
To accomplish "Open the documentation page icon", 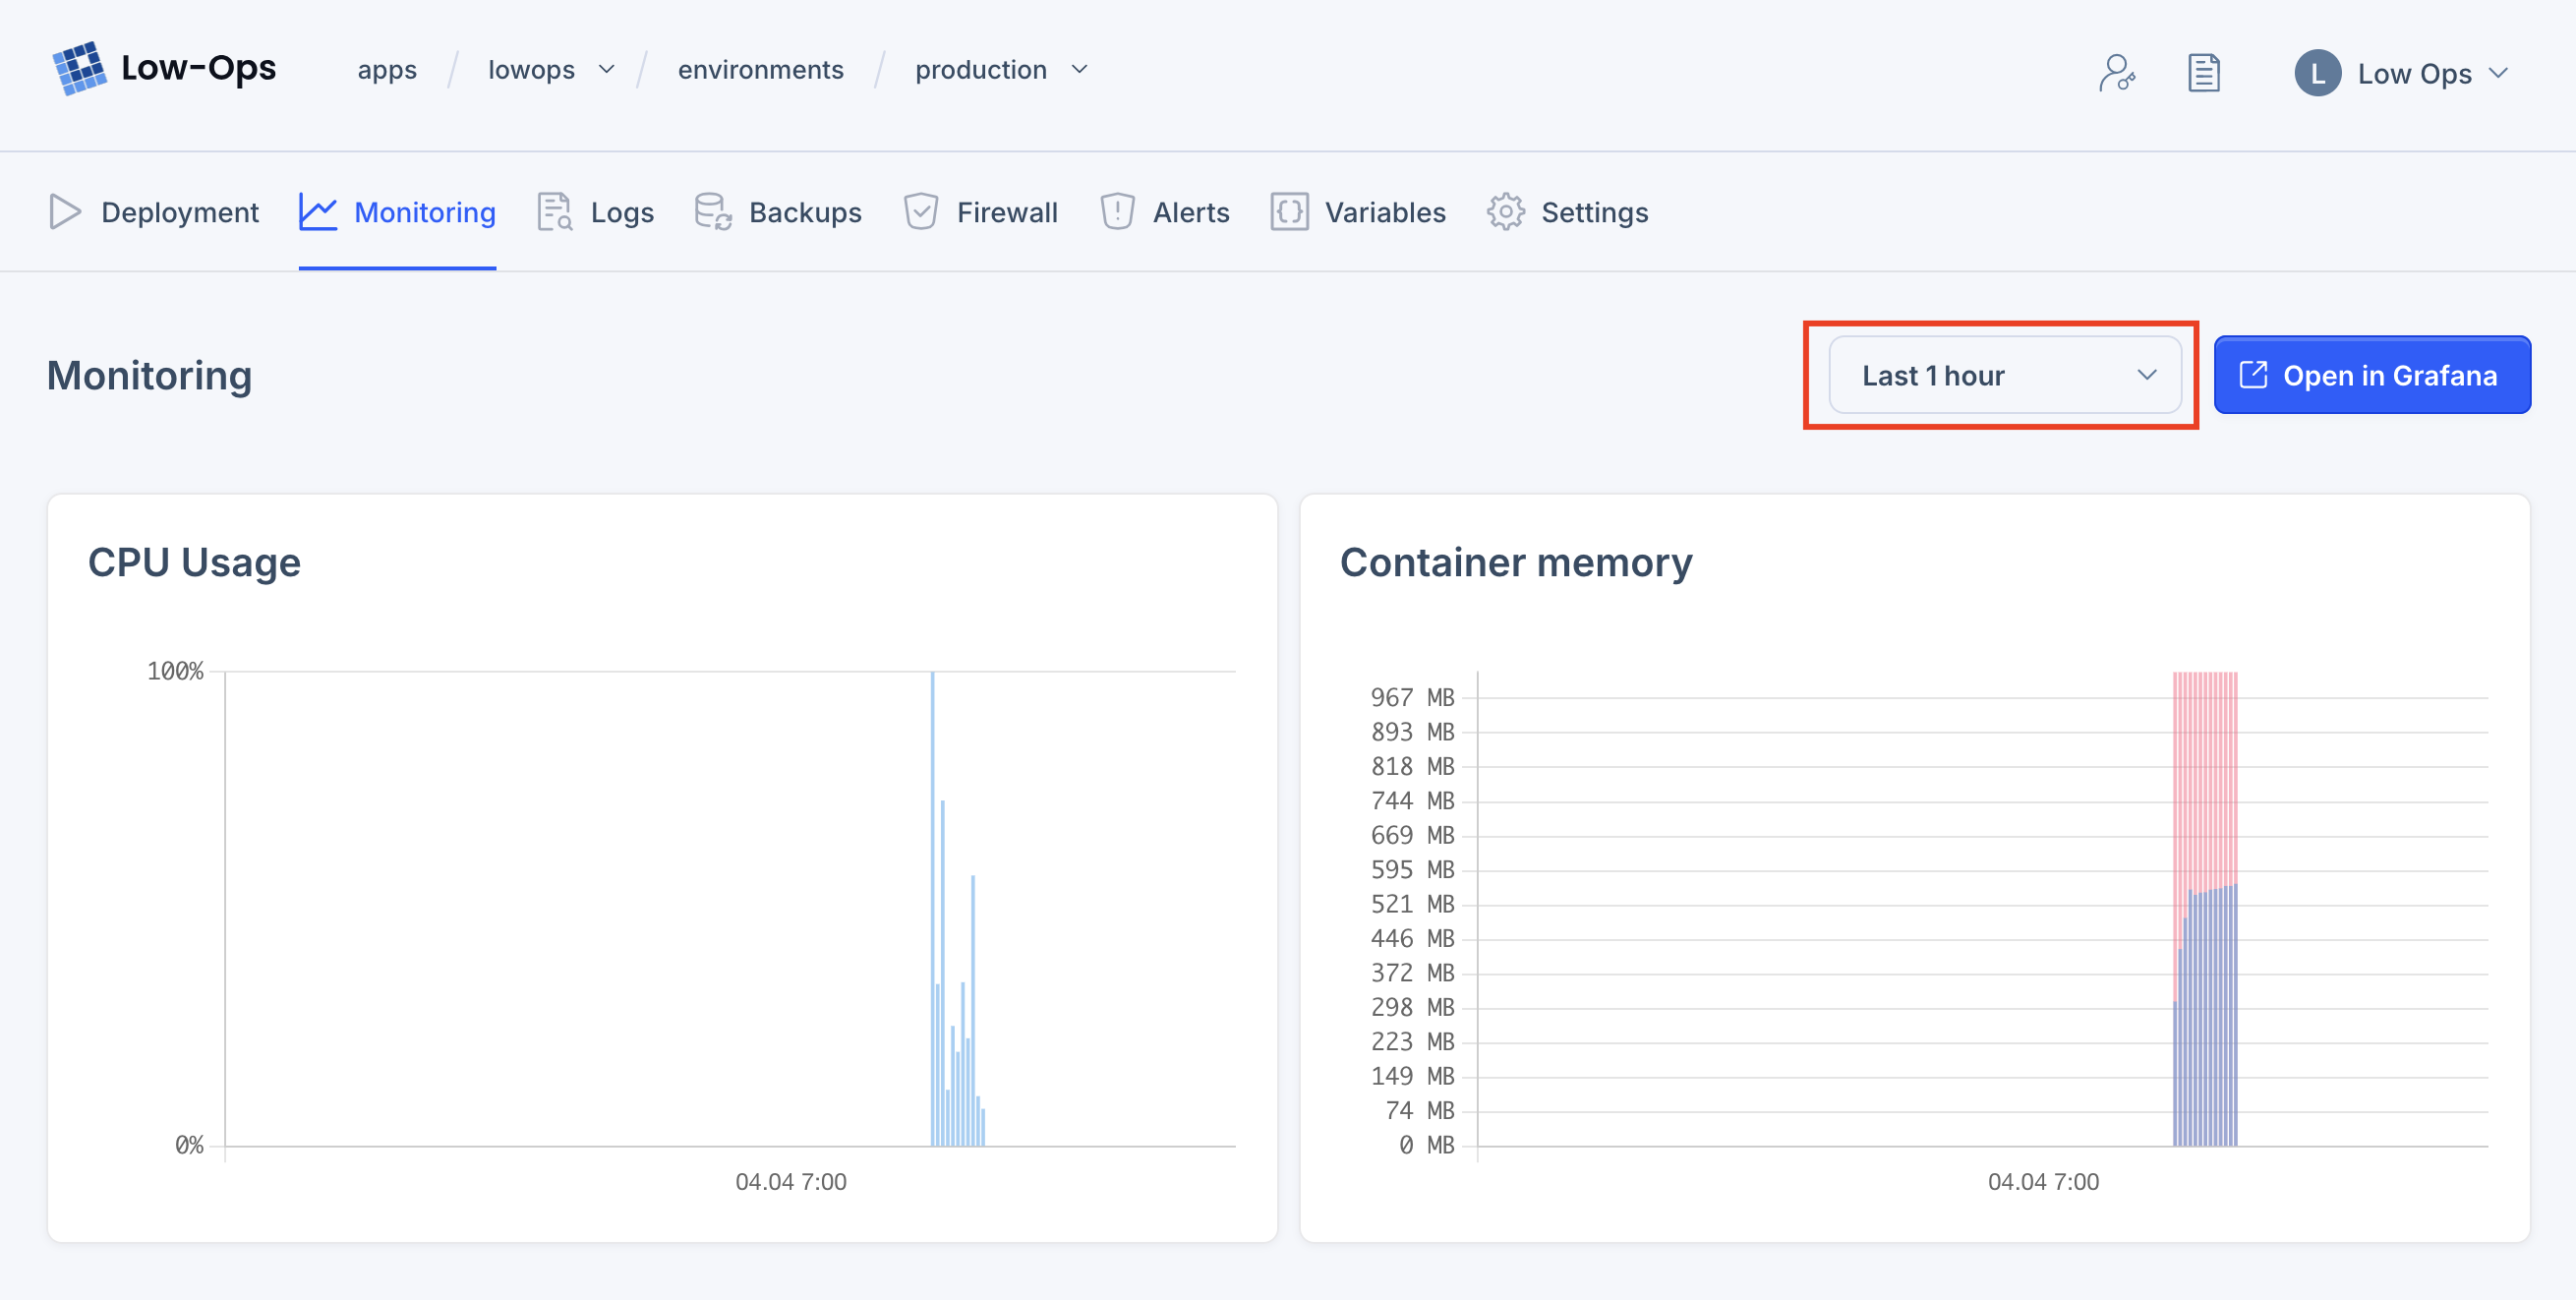I will click(2204, 73).
